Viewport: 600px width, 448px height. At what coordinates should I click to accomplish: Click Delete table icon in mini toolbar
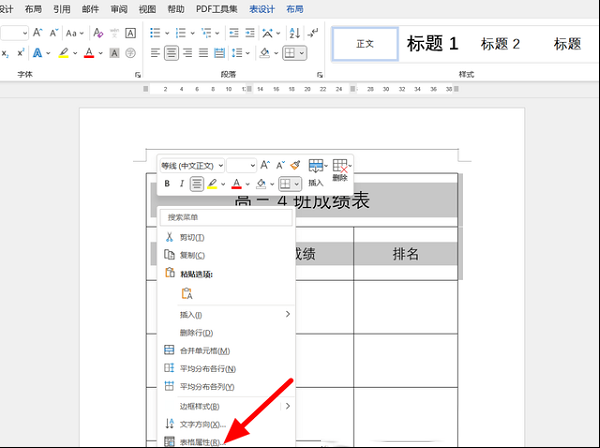point(340,166)
